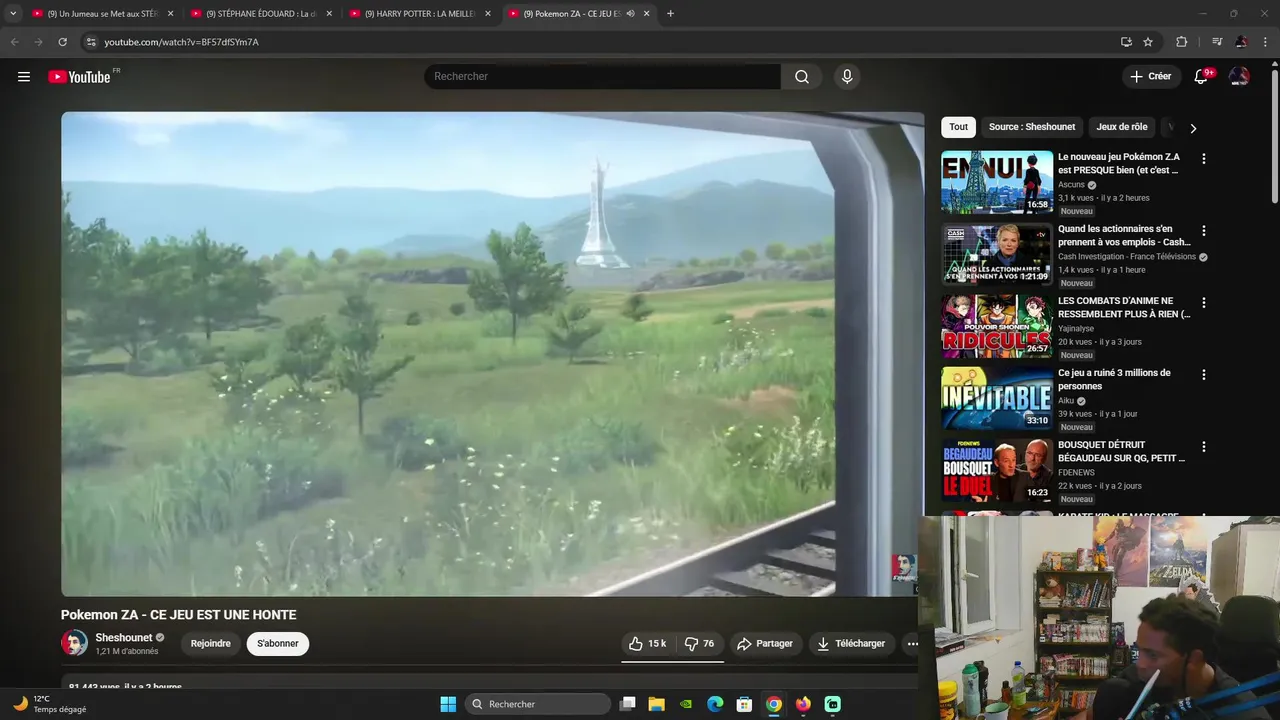Open the Streamlabs icon on the taskbar

point(833,704)
